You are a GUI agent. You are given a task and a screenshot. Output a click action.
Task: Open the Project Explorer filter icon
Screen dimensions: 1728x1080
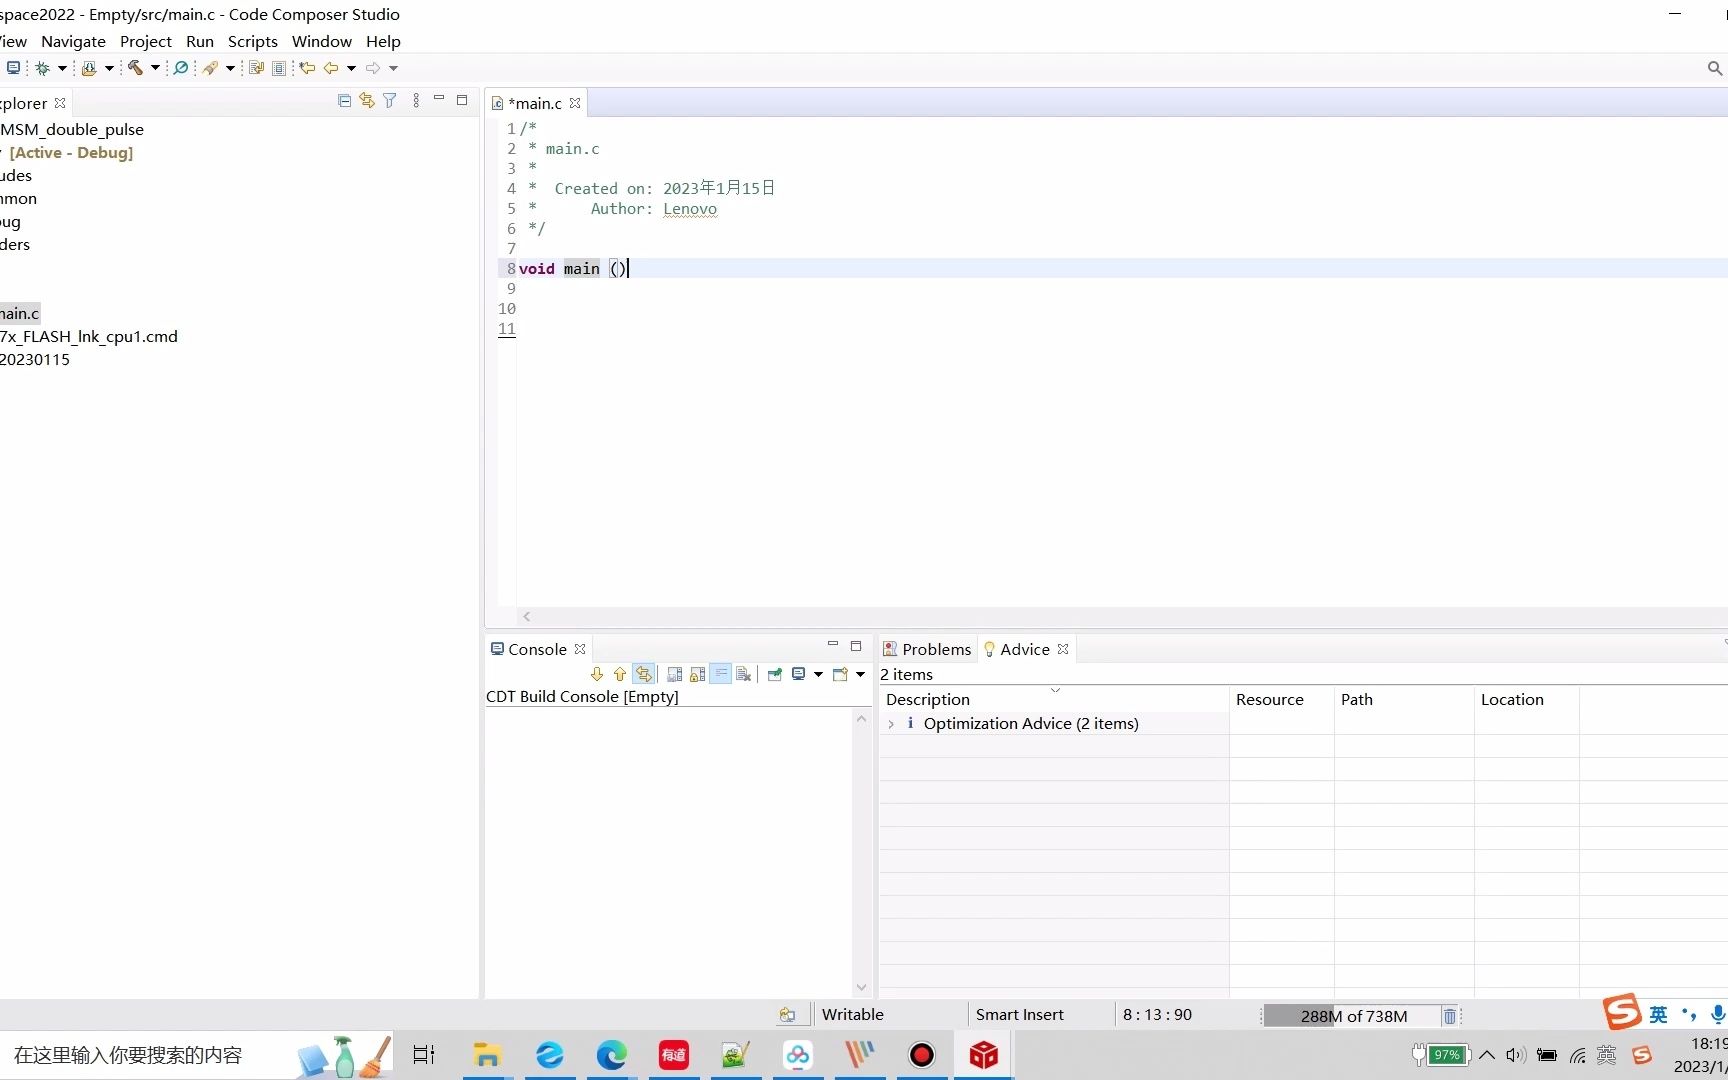pos(390,100)
